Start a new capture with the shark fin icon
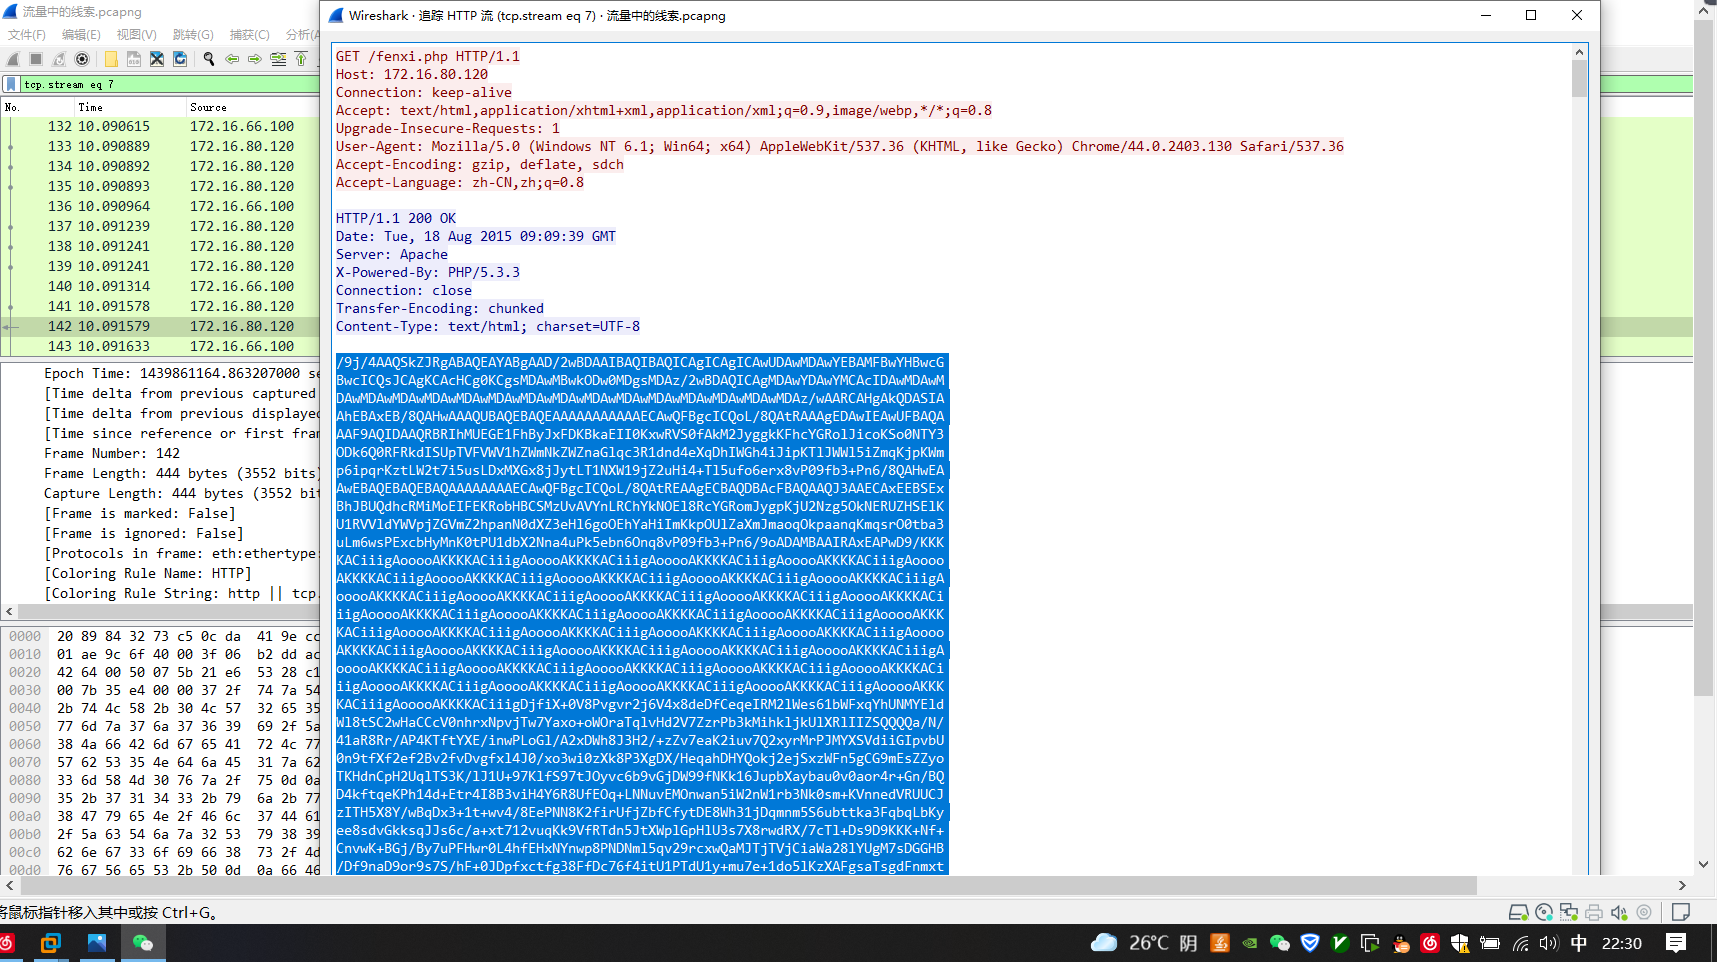 click(12, 59)
